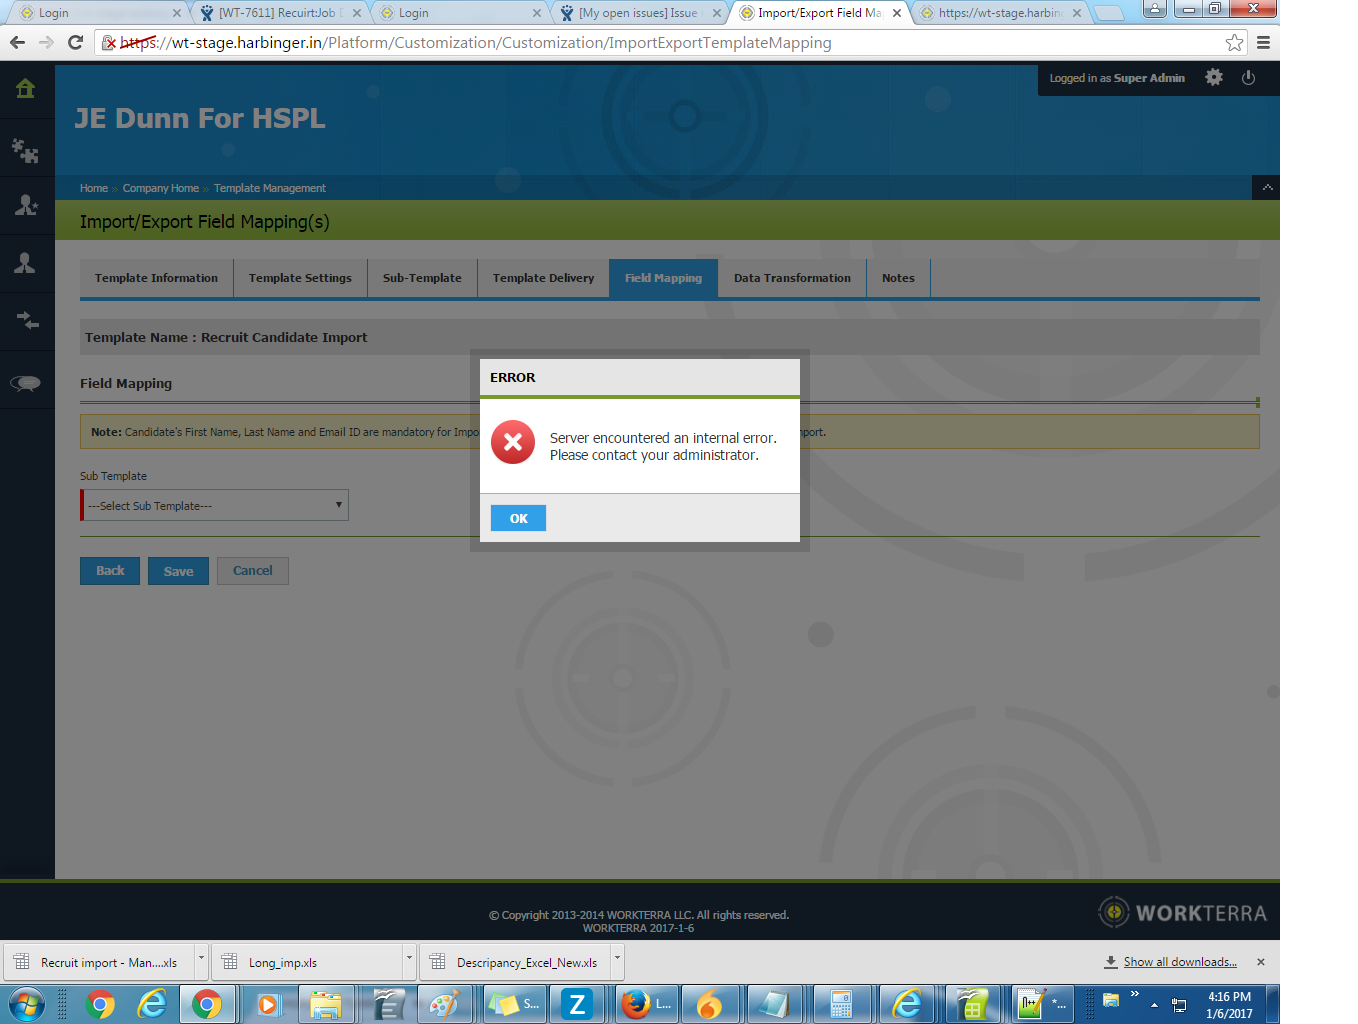Select the single person sidebar icon
Image resolution: width=1358 pixels, height=1024 pixels.
[x=26, y=263]
